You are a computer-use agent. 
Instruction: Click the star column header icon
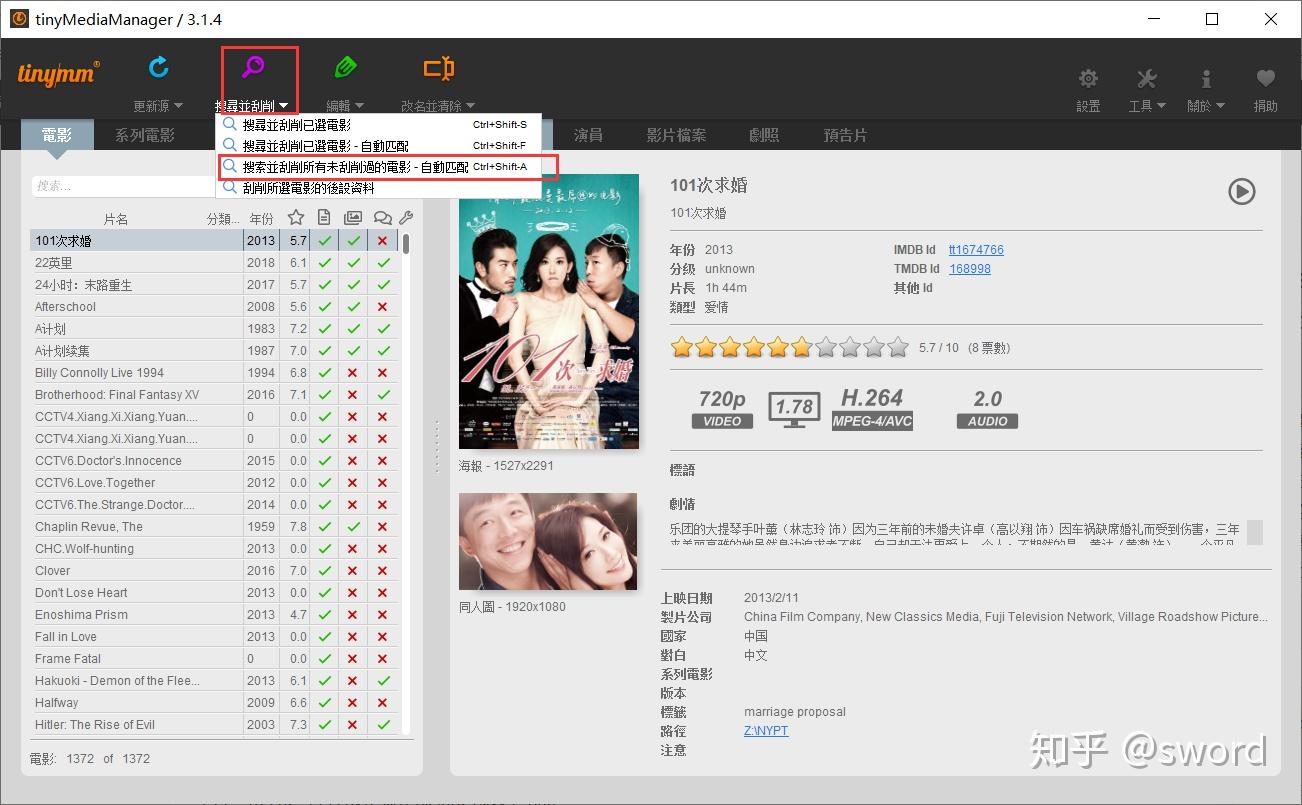(x=296, y=216)
